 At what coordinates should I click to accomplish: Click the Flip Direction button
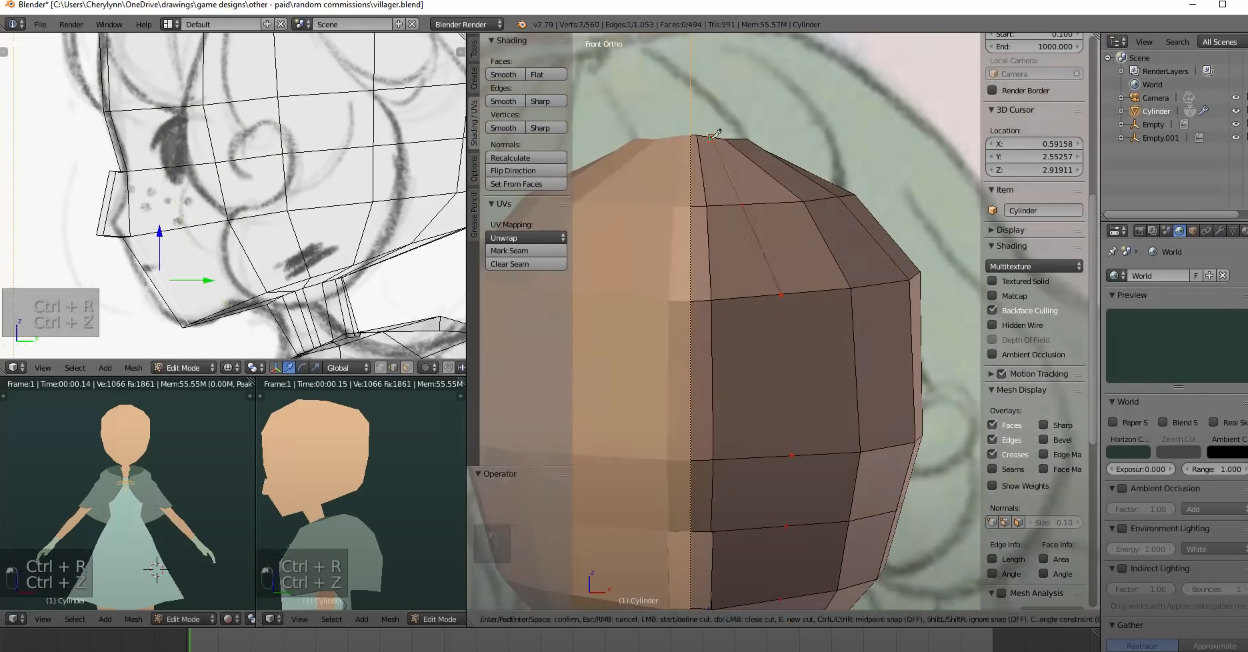pos(526,171)
